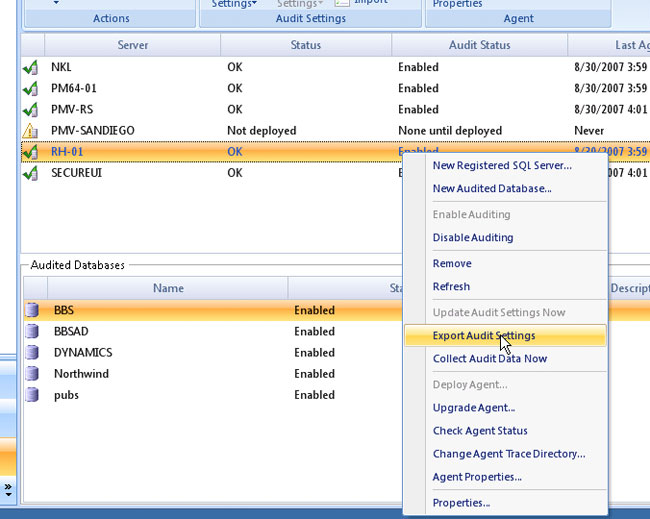The width and height of the screenshot is (650, 519).
Task: Click the DYNAMICS database icon
Action: point(32,352)
